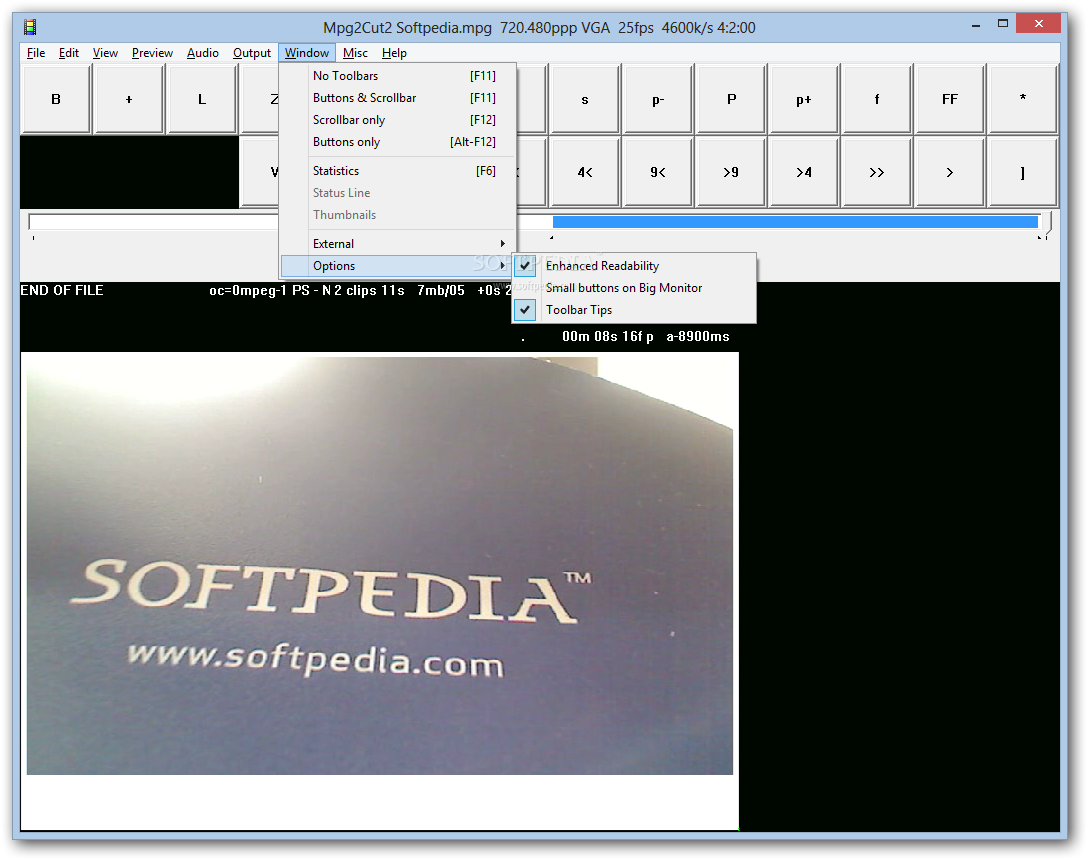Click the 00m 08s 16f p timecode
This screenshot has width=1088, height=860.
pos(608,337)
